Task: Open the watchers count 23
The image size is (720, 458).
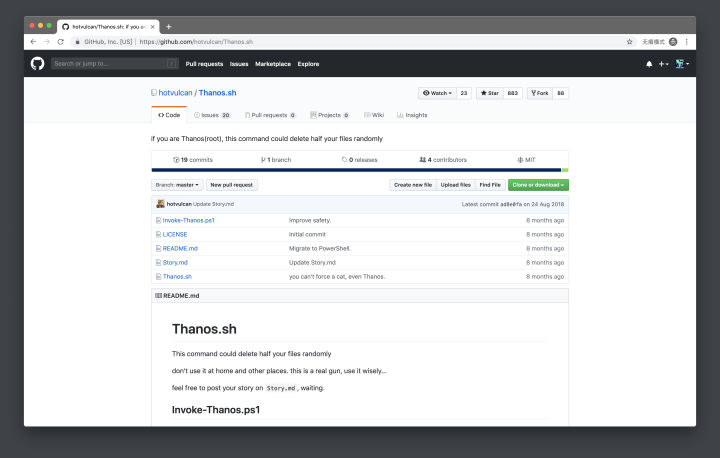Action: 464,93
